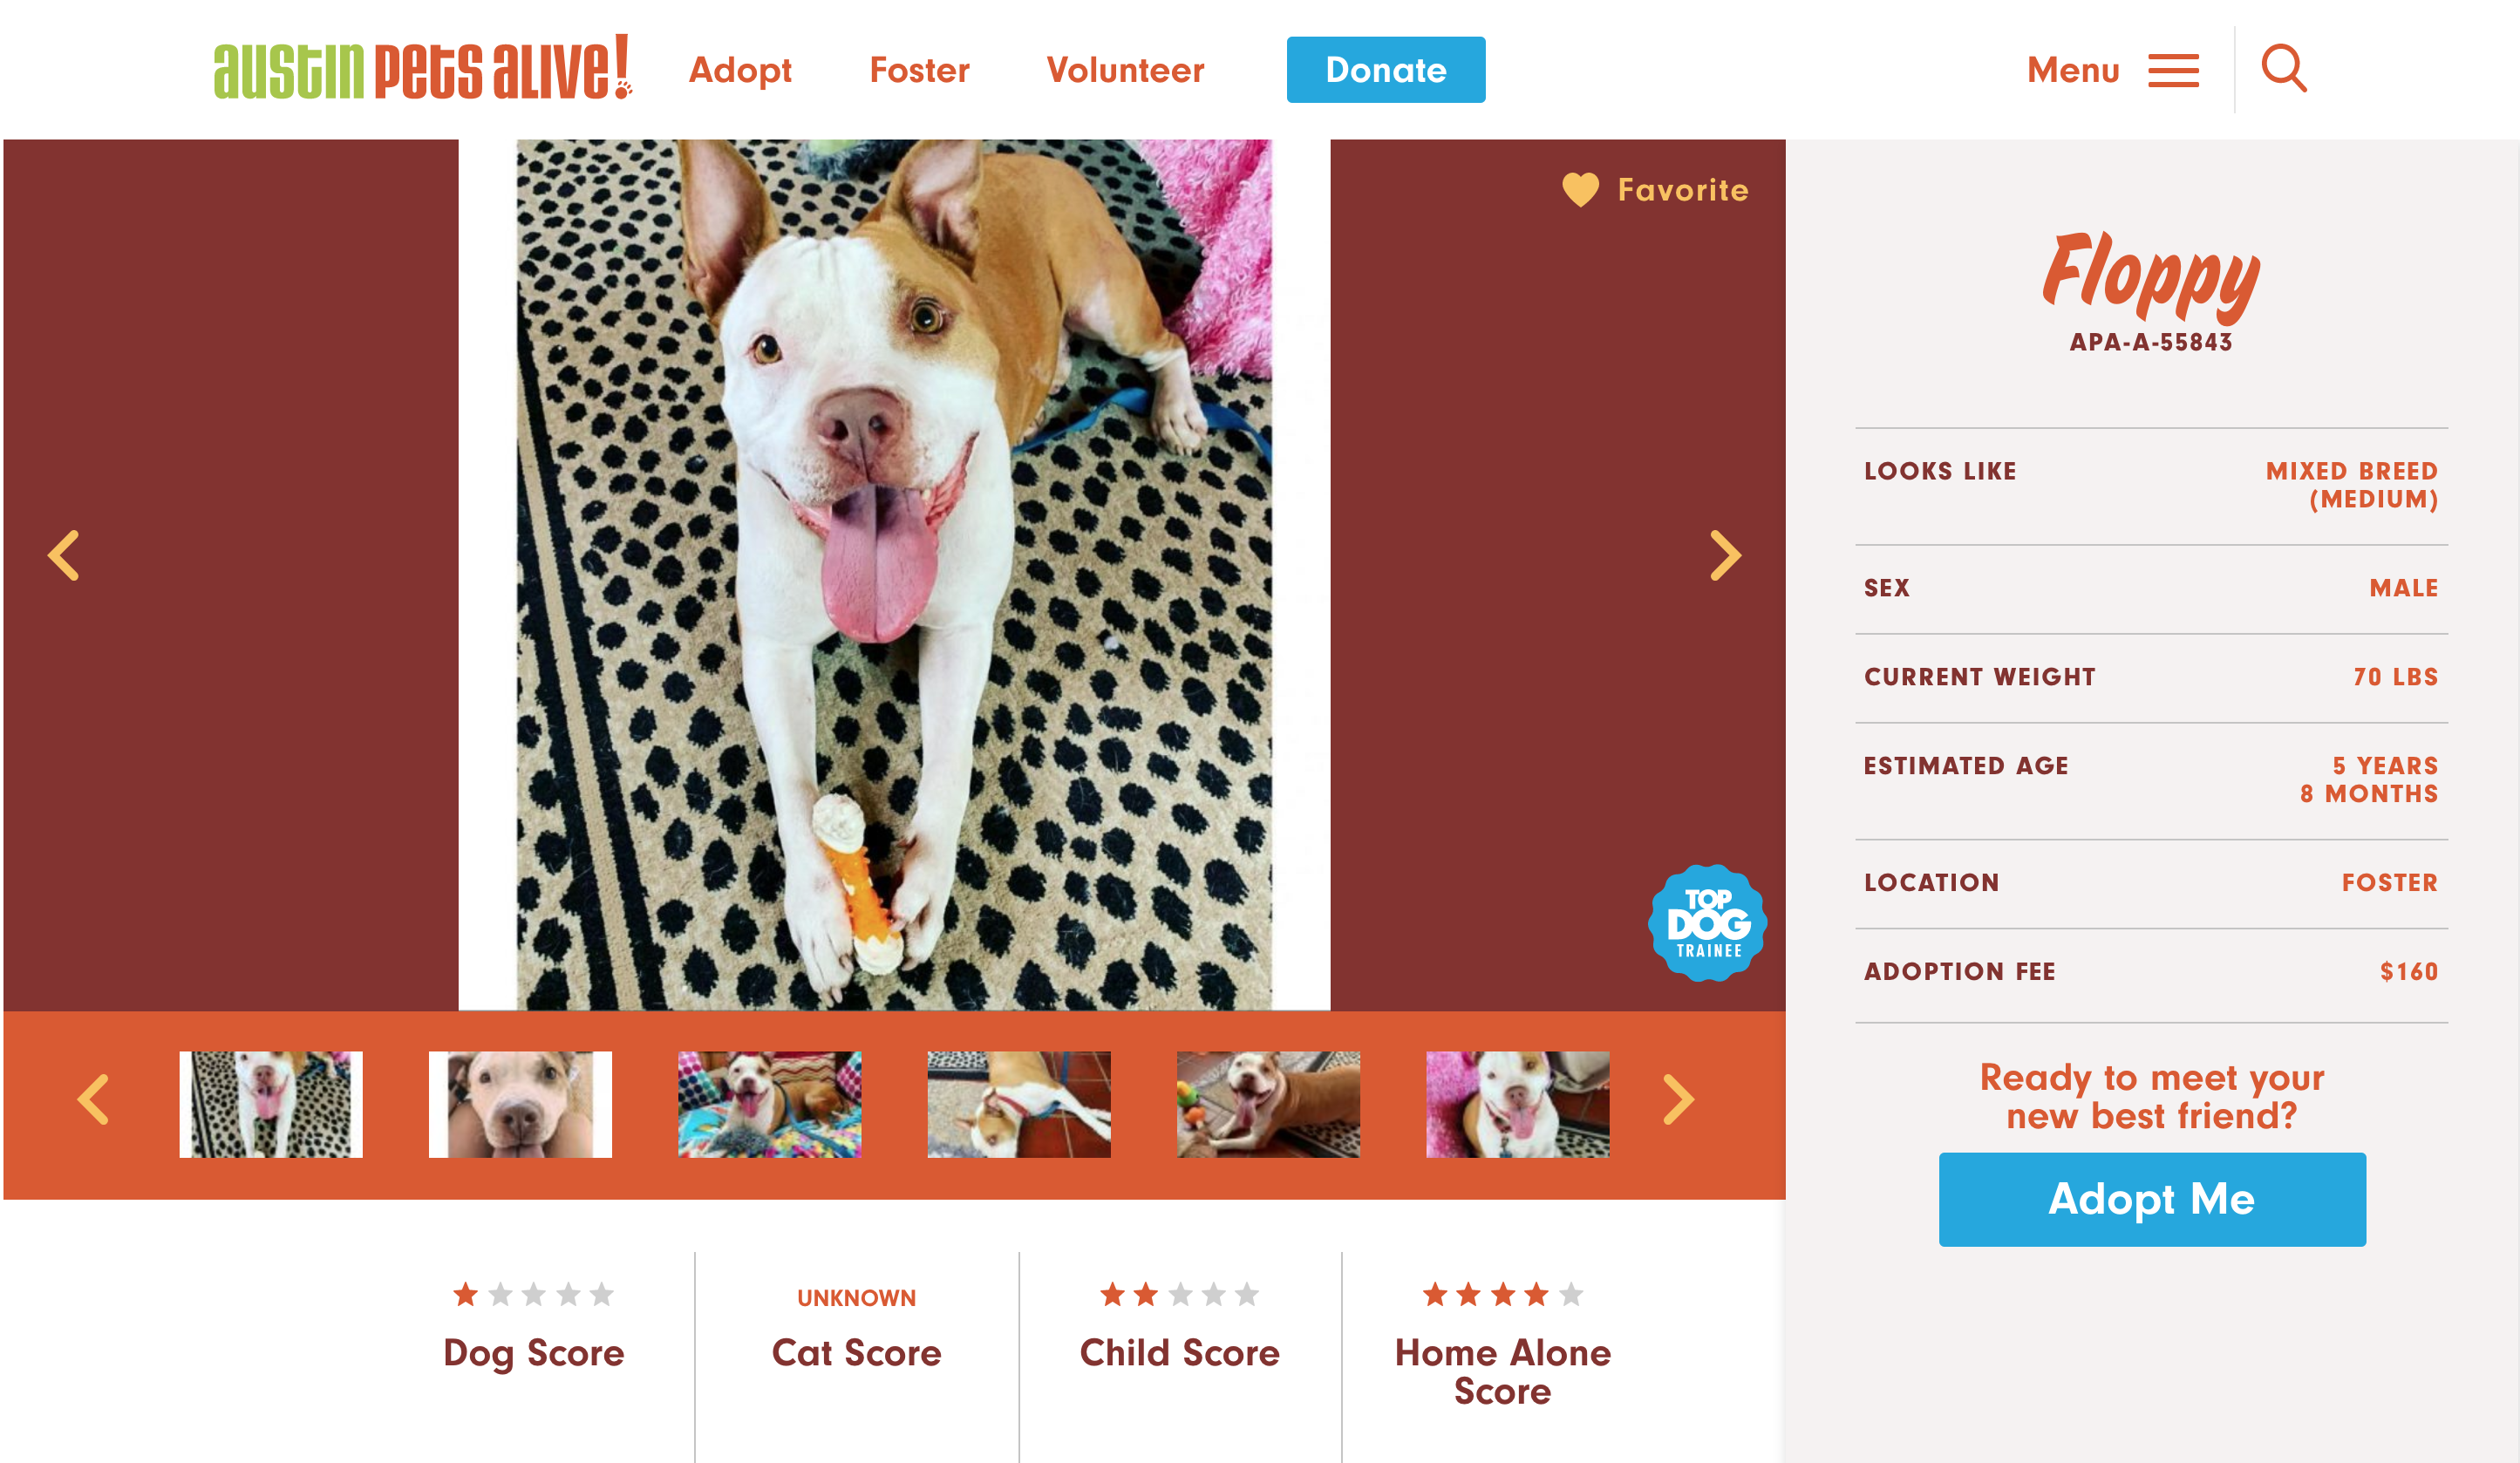
Task: Click the heart Favorite icon
Action: (1580, 190)
